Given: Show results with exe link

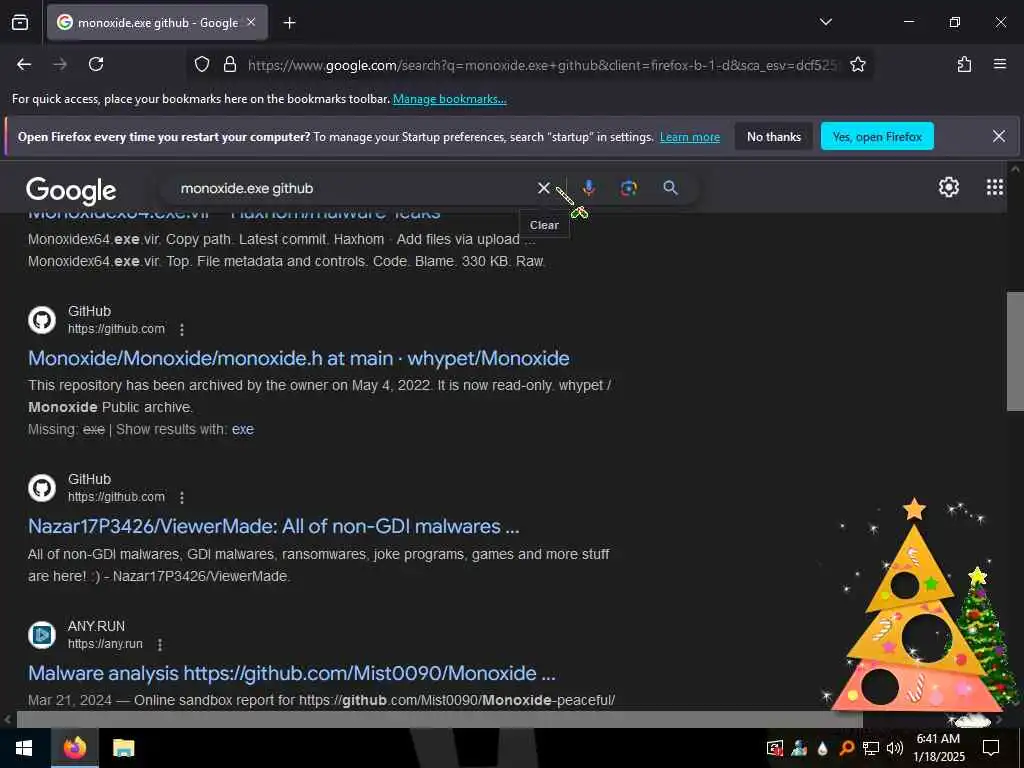Looking at the screenshot, I should click(243, 430).
